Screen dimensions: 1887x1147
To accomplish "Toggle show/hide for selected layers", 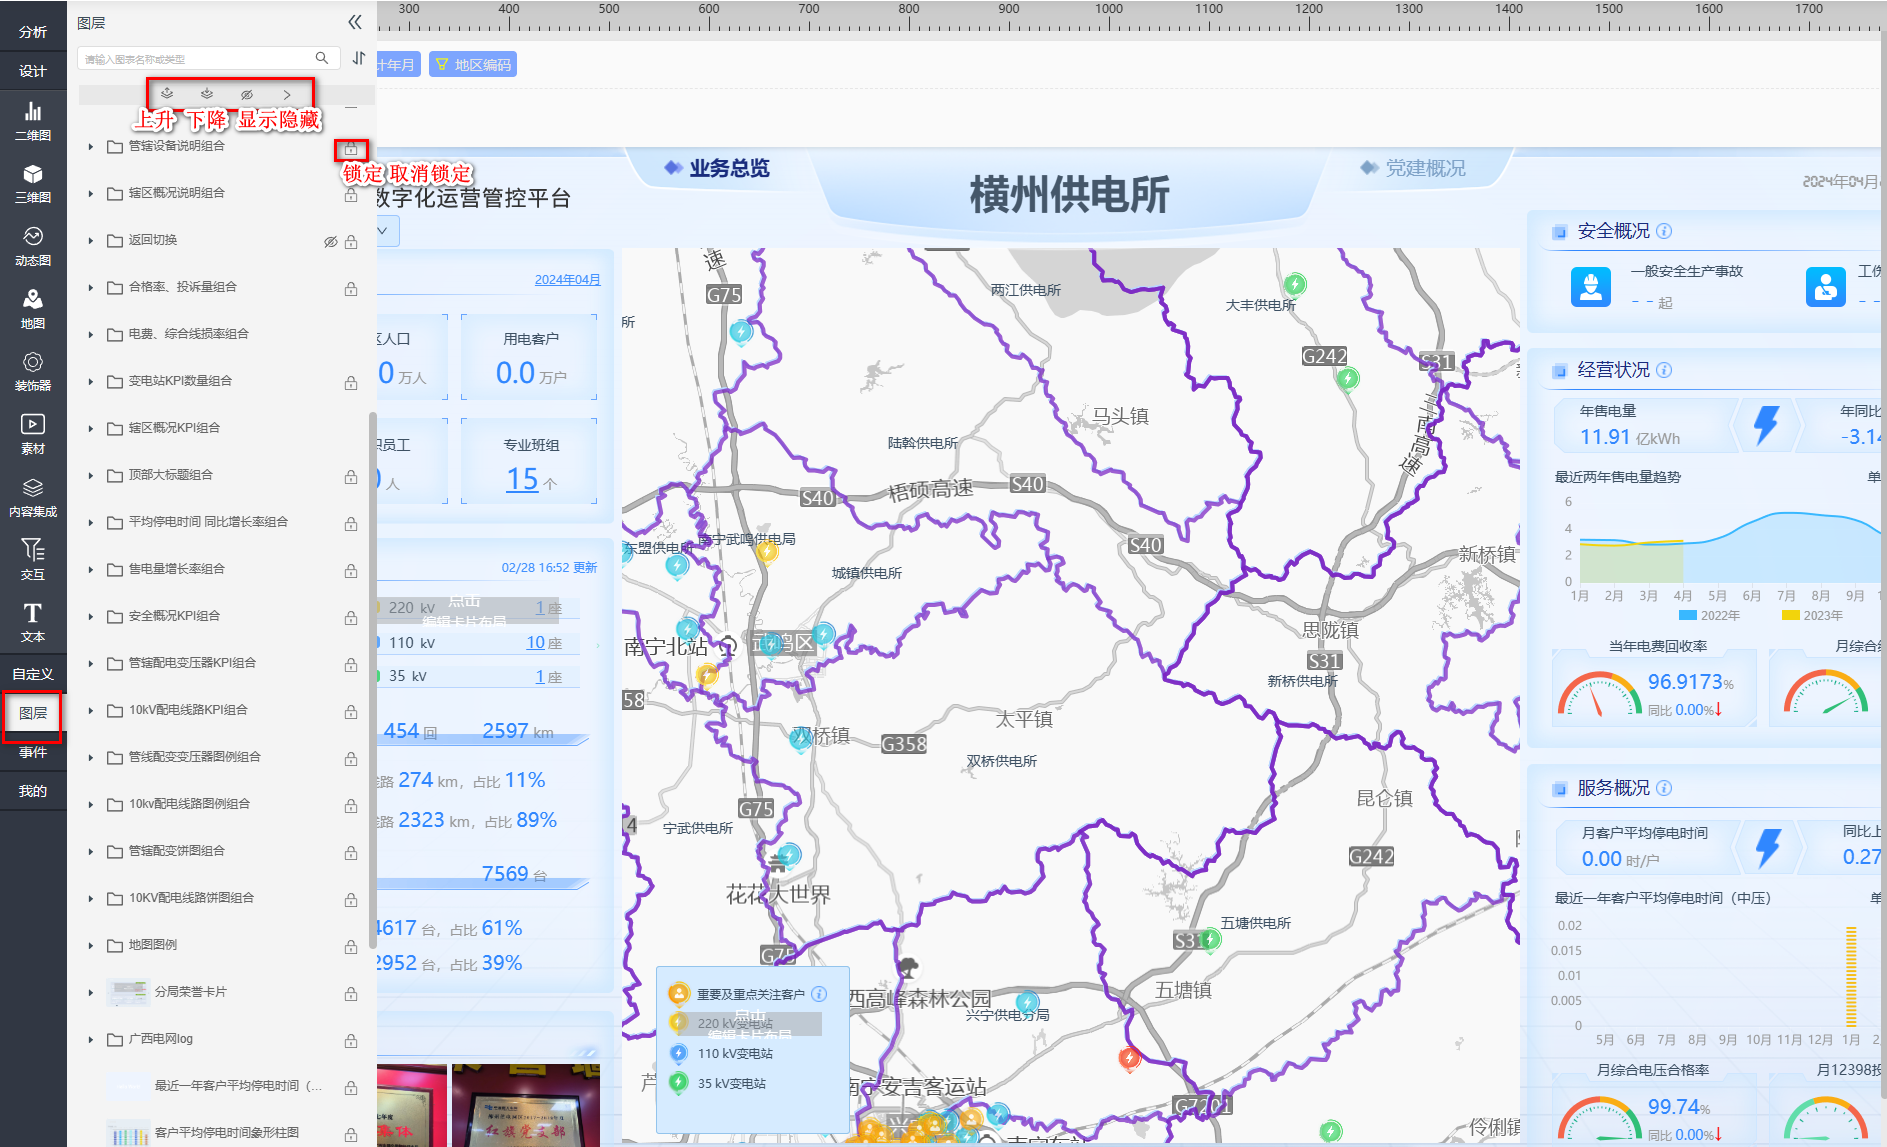I will (247, 94).
